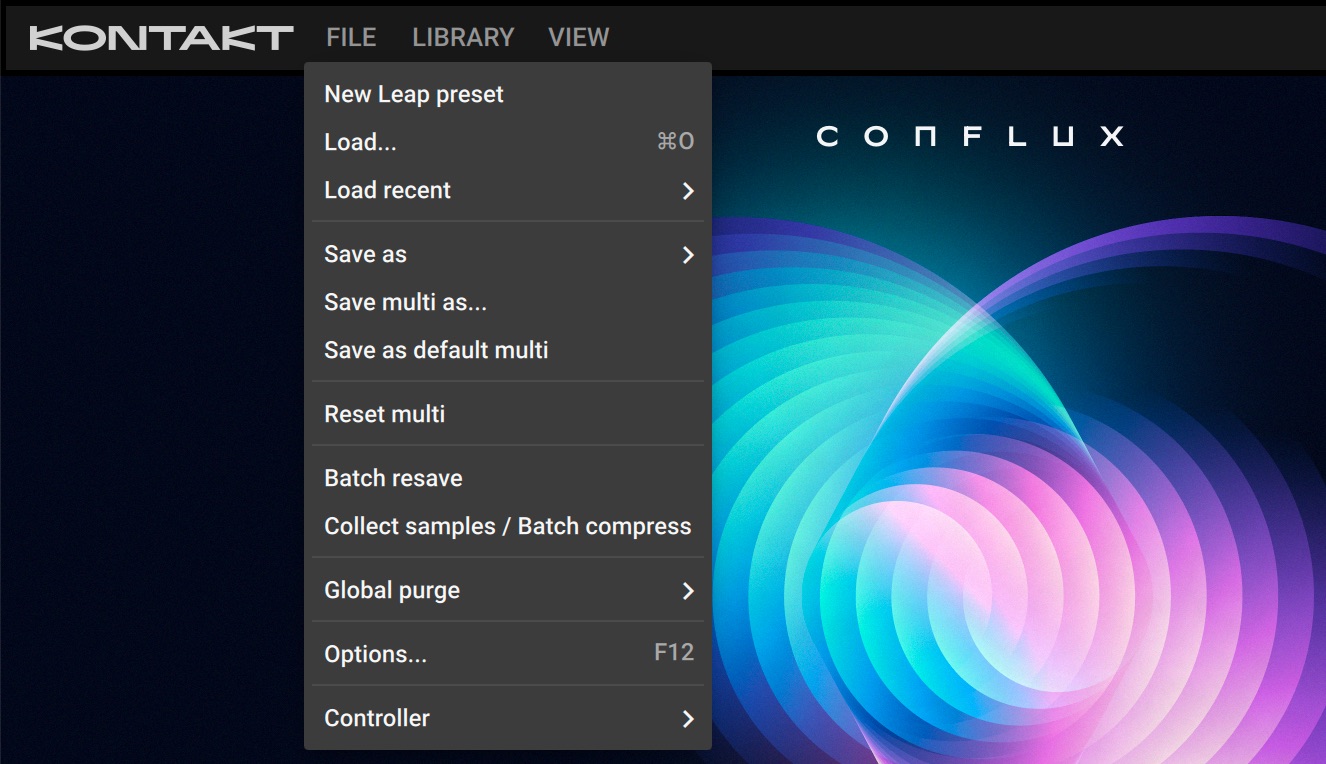The height and width of the screenshot is (764, 1326).
Task: Click the Conflux title artwork
Action: pos(970,136)
